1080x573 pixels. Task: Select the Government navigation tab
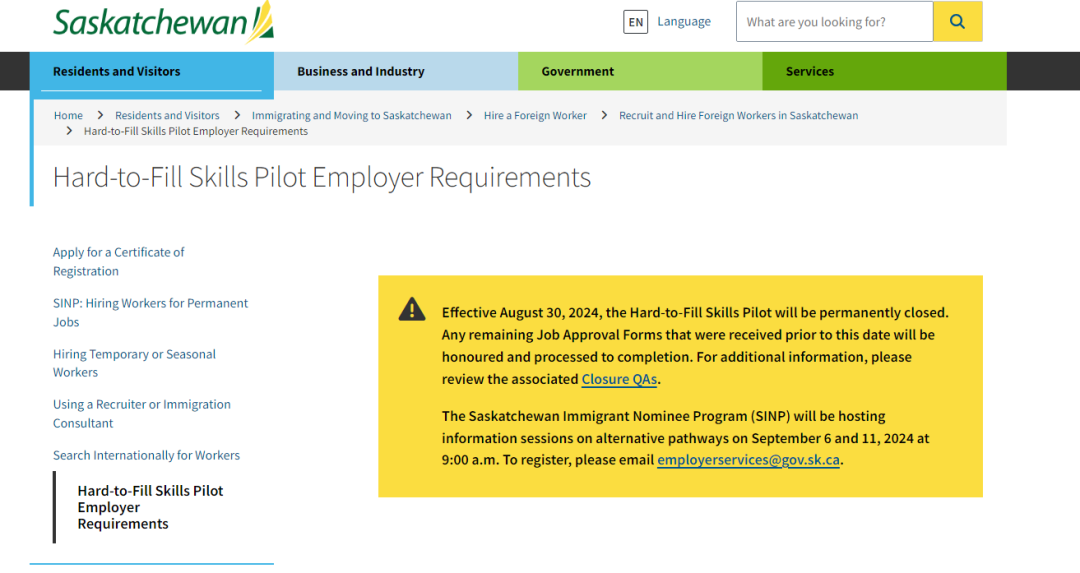[578, 71]
